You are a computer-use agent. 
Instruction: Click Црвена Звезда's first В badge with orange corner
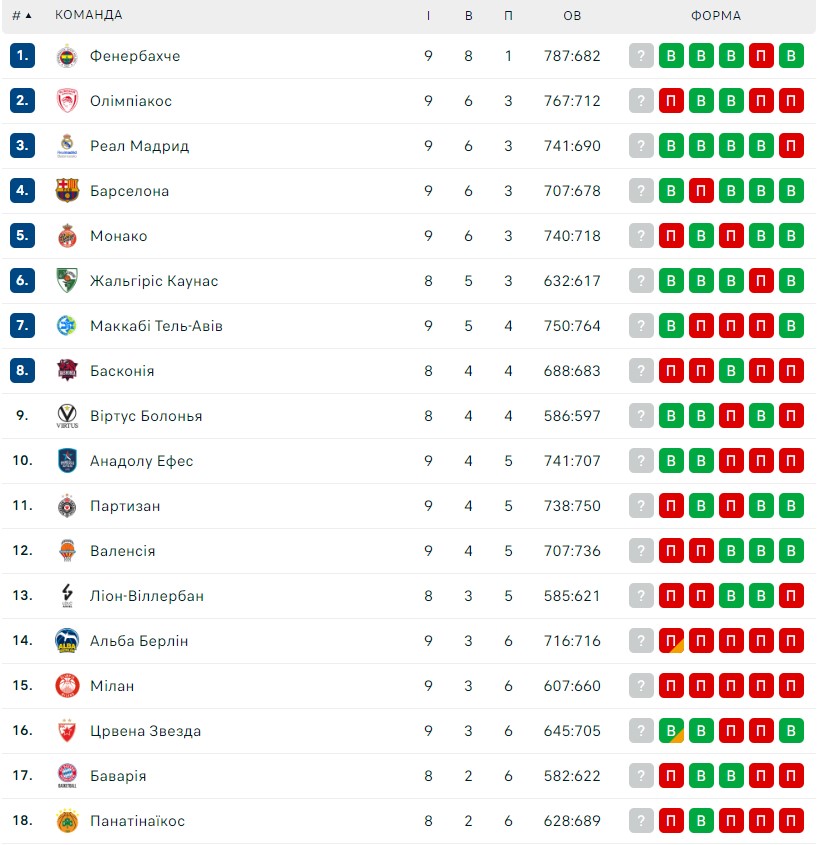[671, 731]
